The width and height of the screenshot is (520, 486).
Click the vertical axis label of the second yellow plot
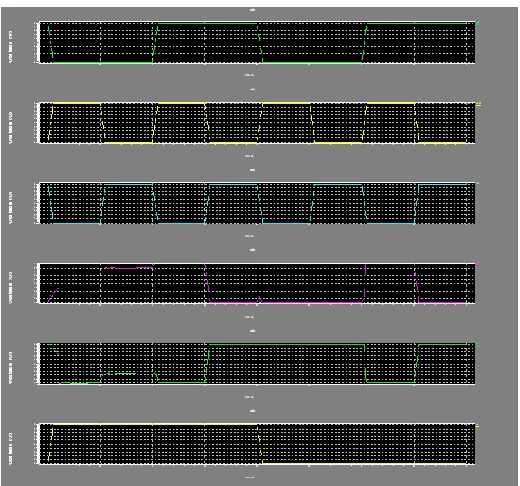[11, 128]
